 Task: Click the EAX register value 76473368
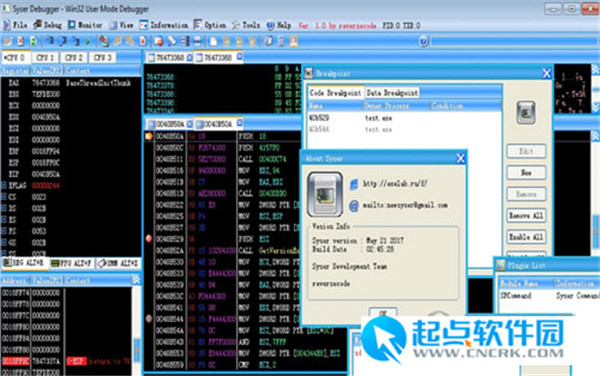46,83
